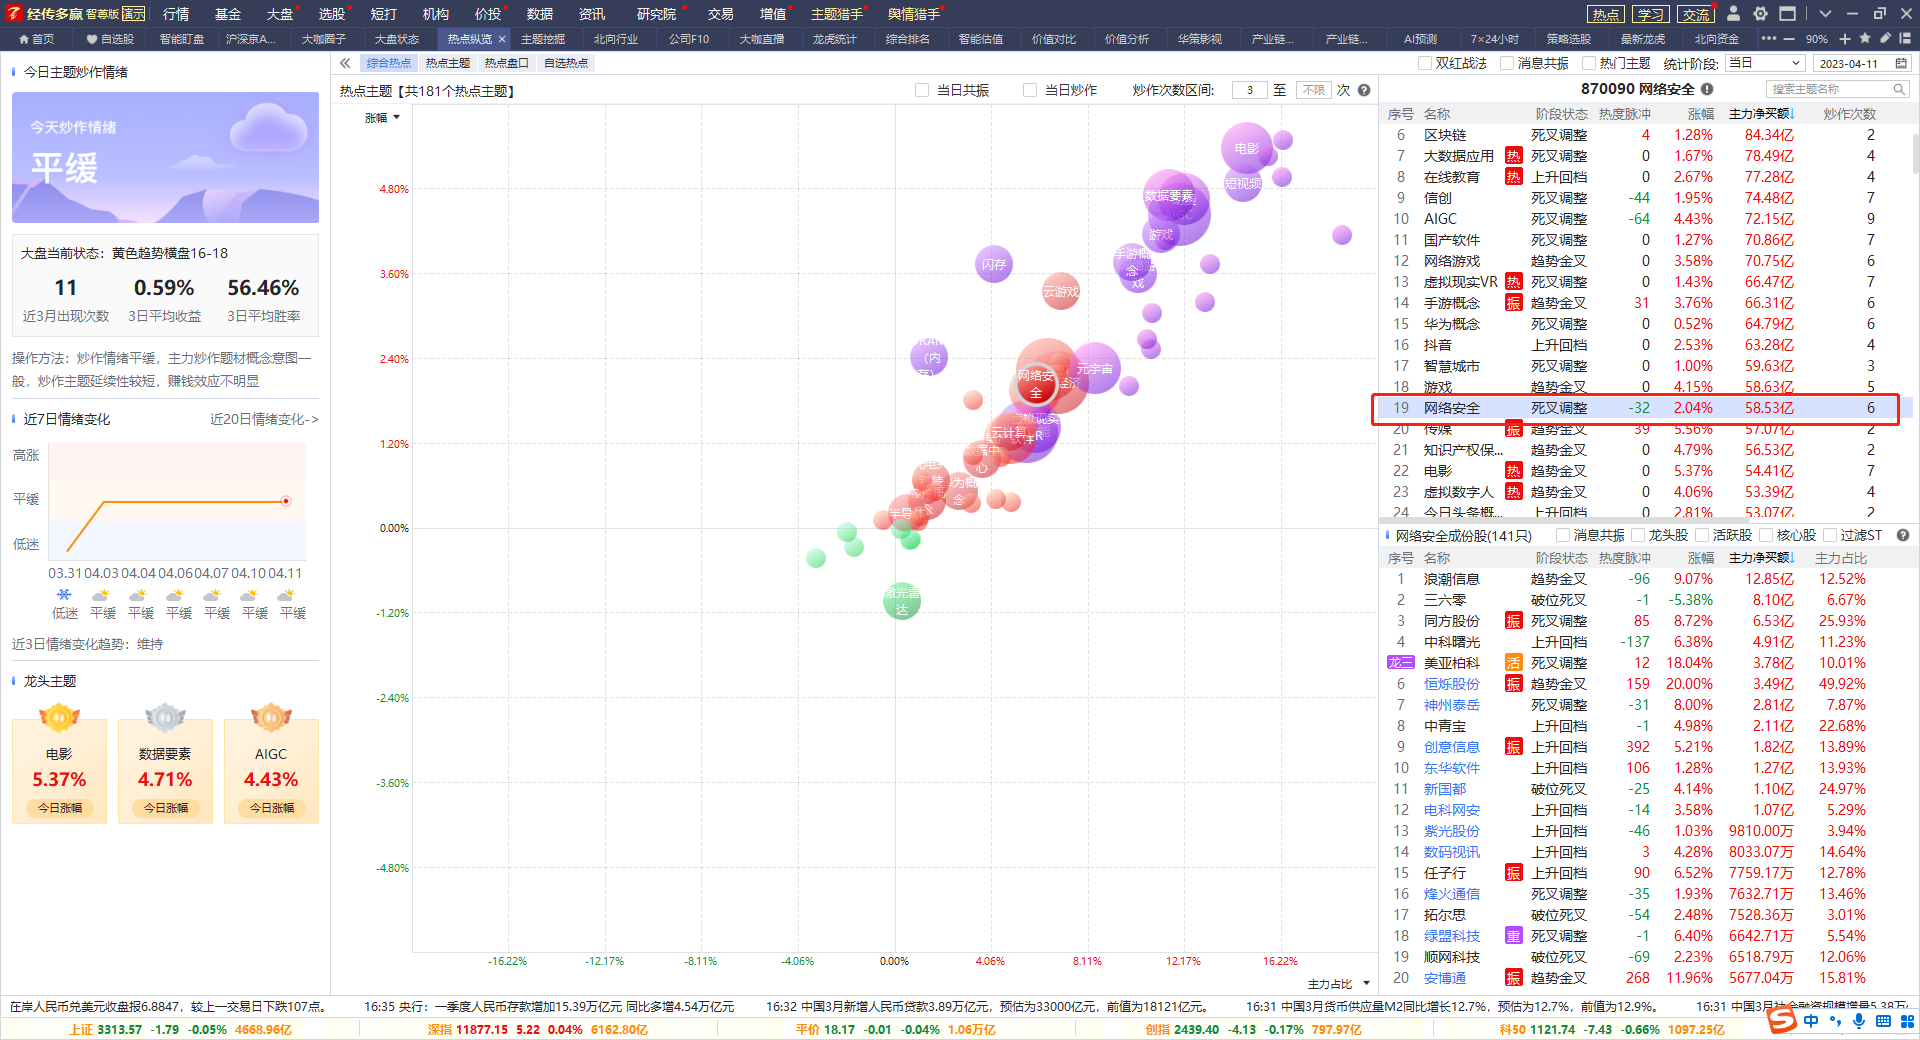Toggle the 活跃股 checkbox
The image size is (1920, 1040).
1702,535
